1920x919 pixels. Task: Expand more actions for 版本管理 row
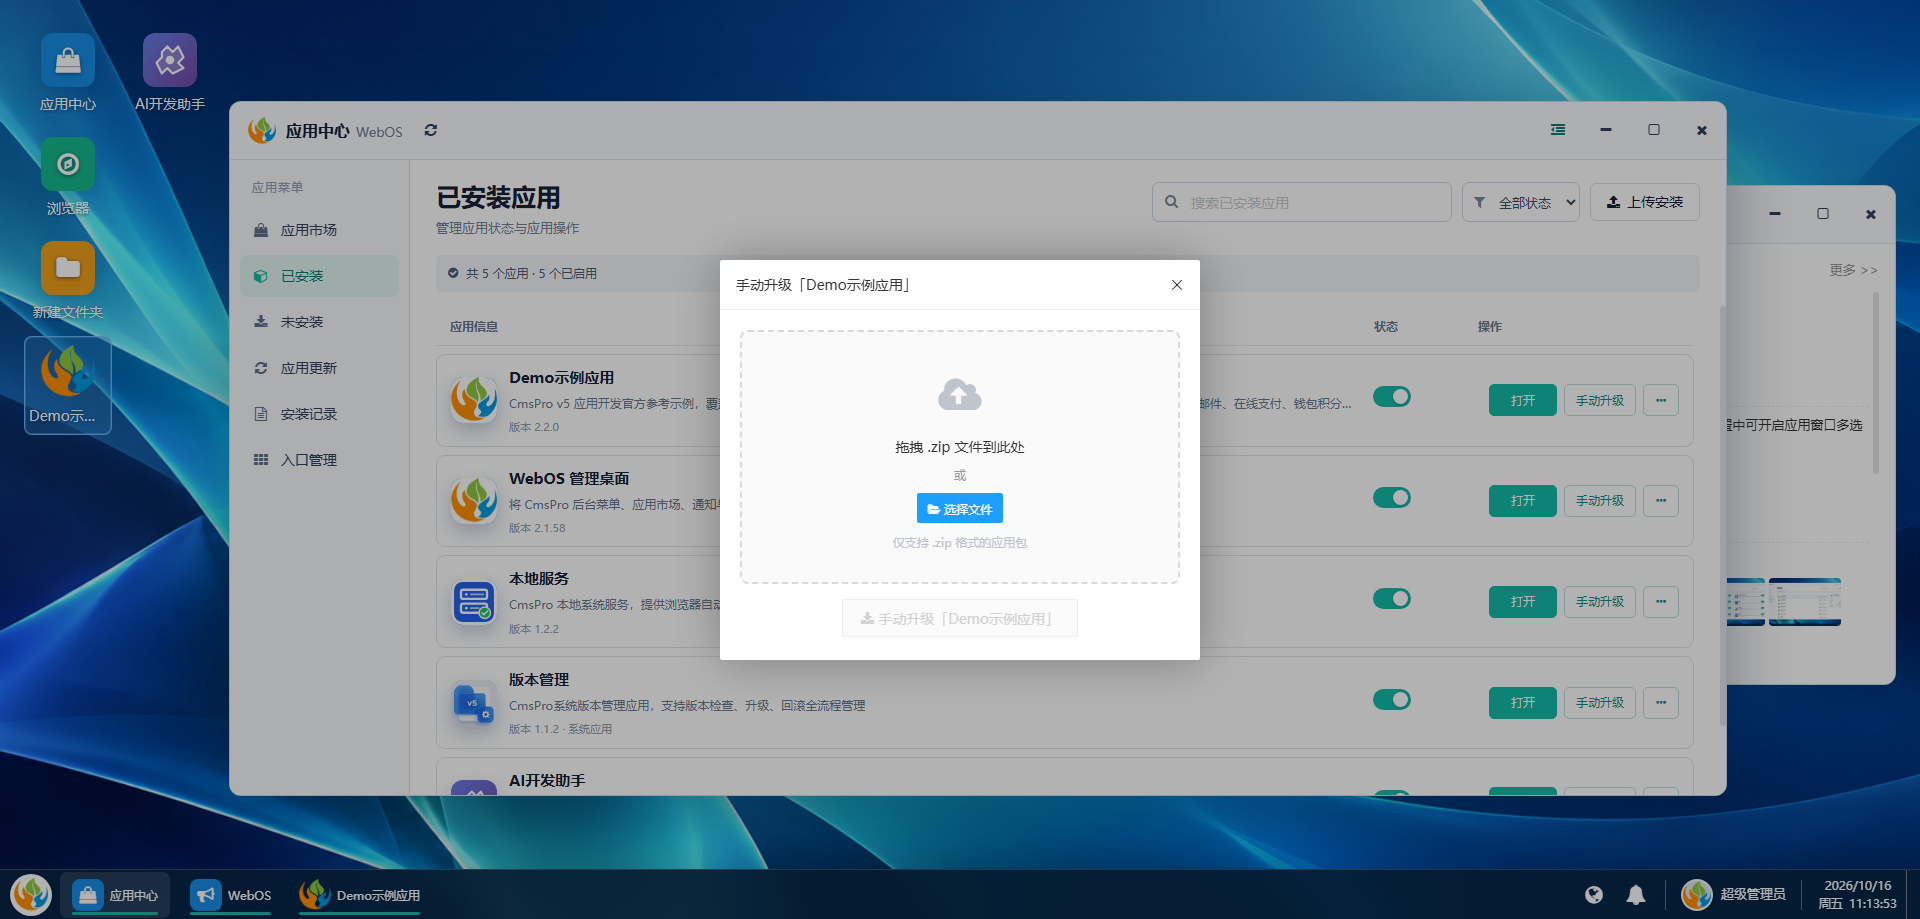[x=1661, y=703]
